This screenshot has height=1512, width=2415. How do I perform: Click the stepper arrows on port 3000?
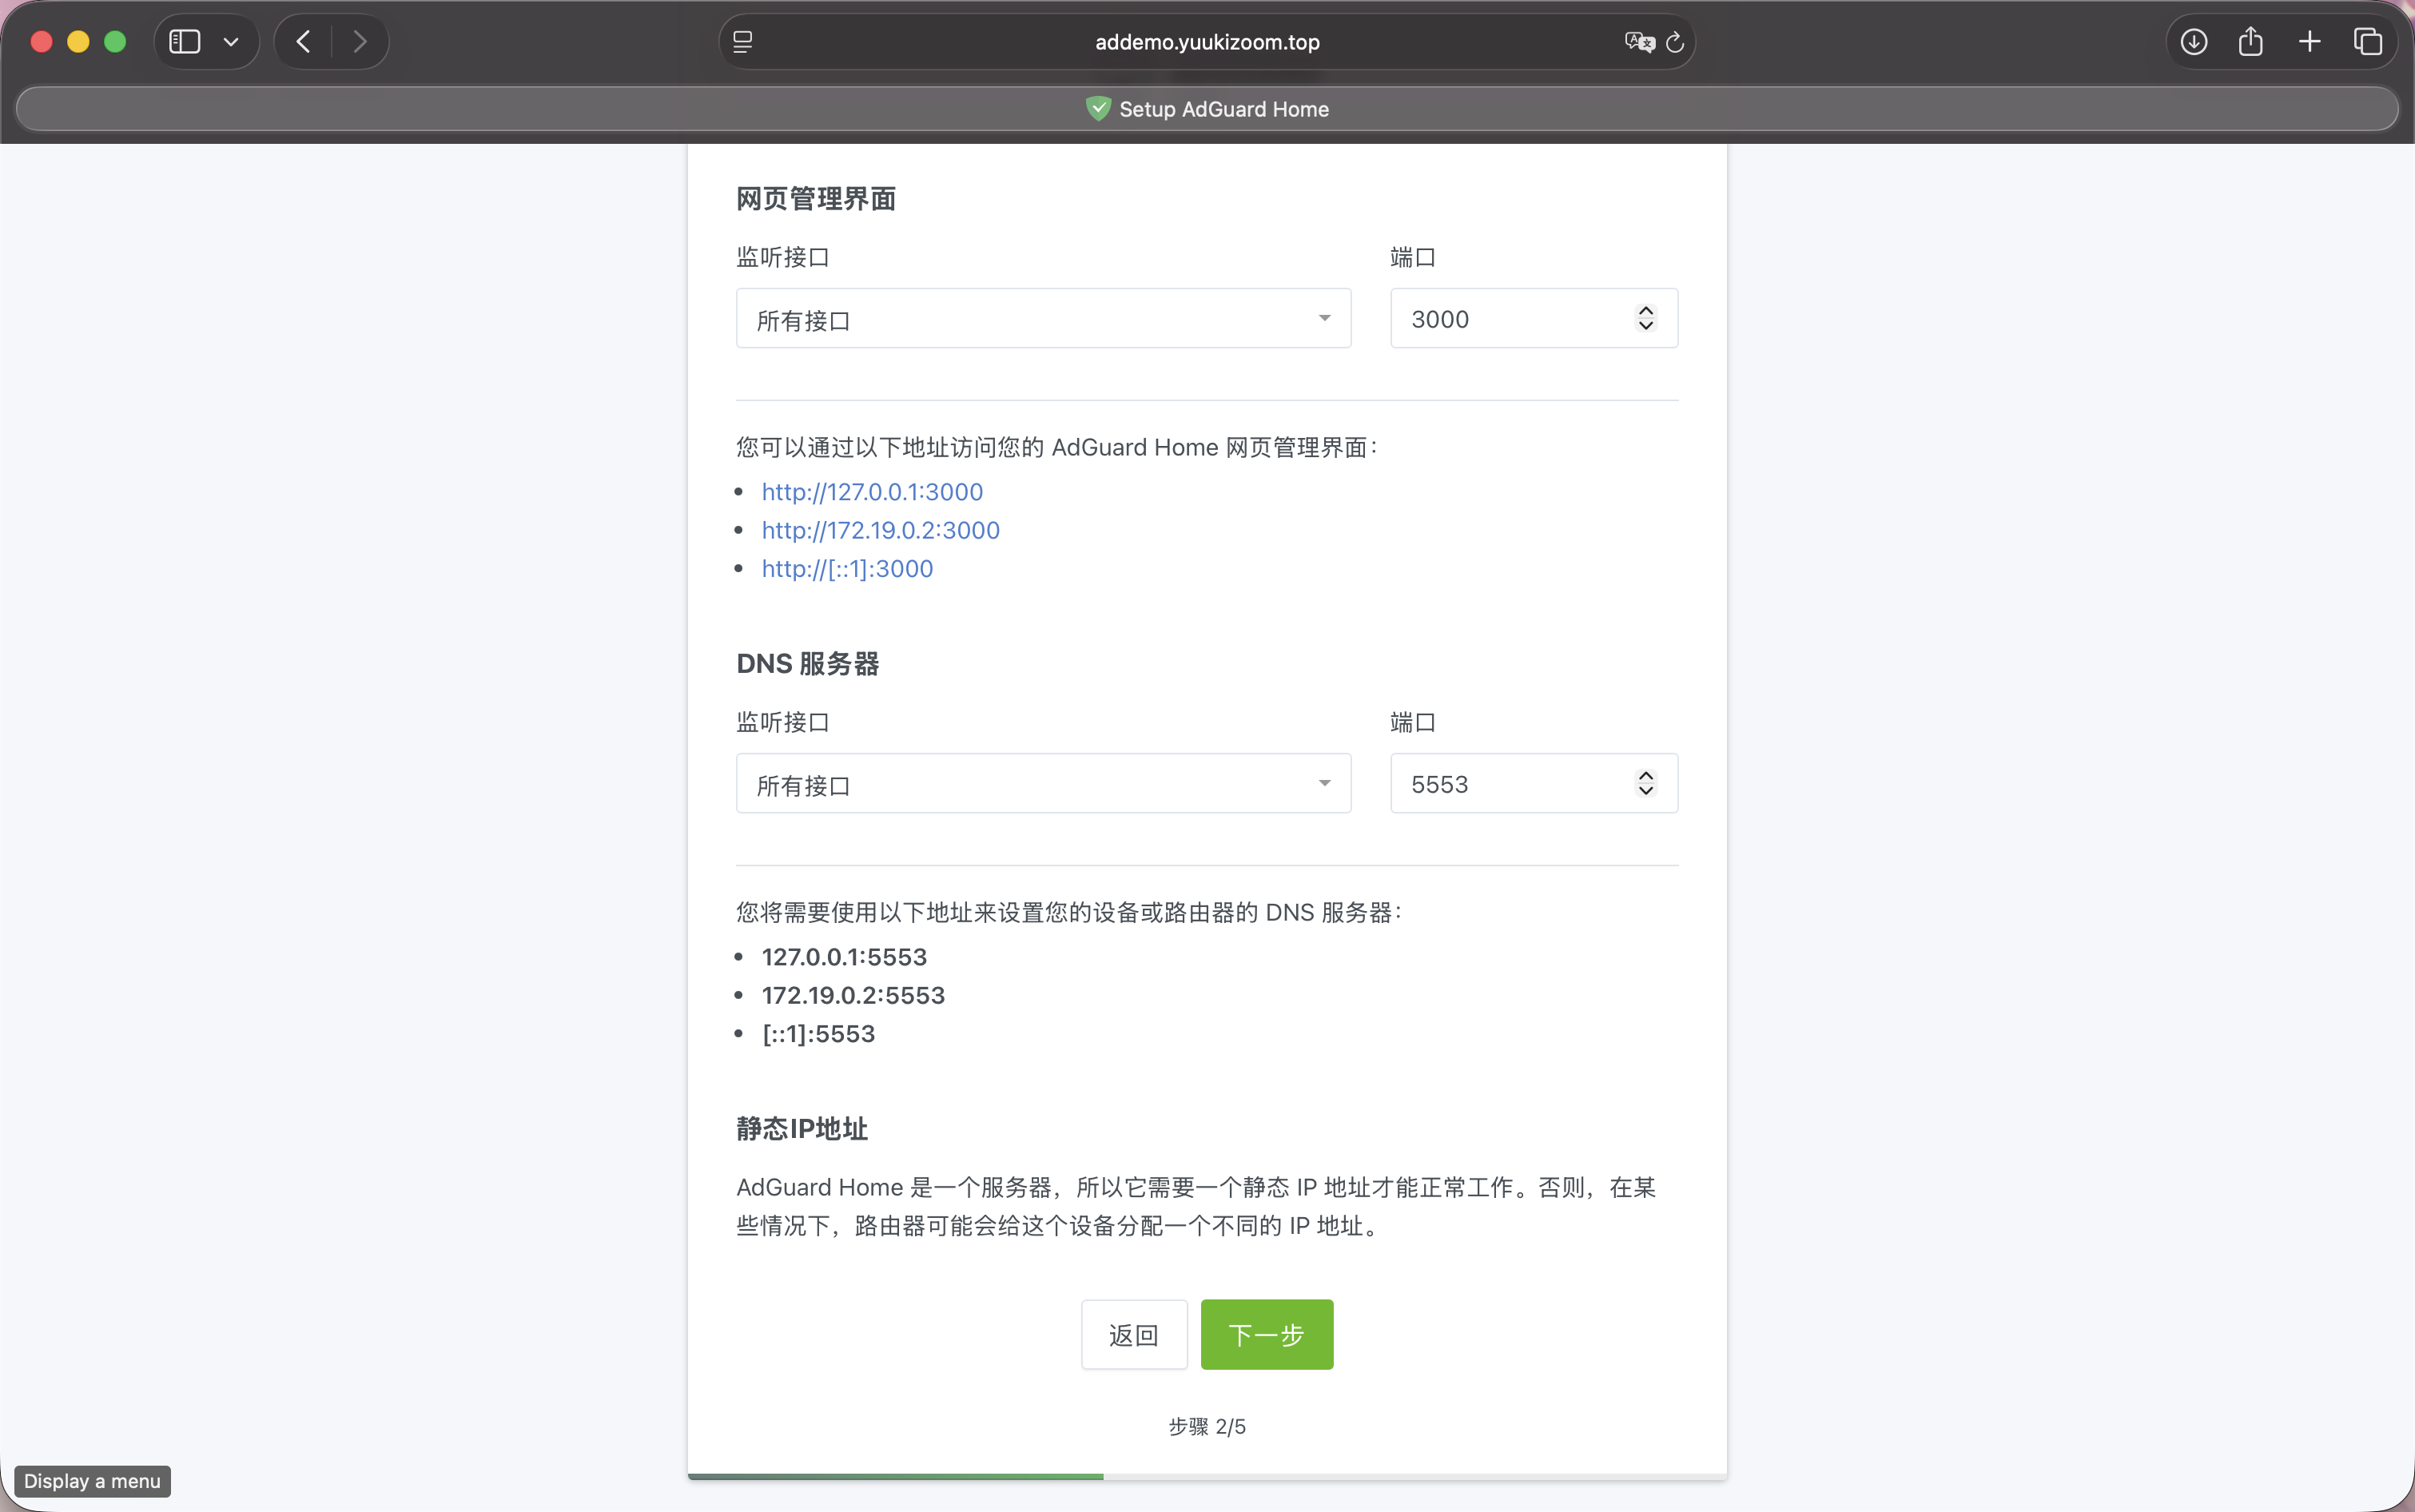pyautogui.click(x=1645, y=319)
